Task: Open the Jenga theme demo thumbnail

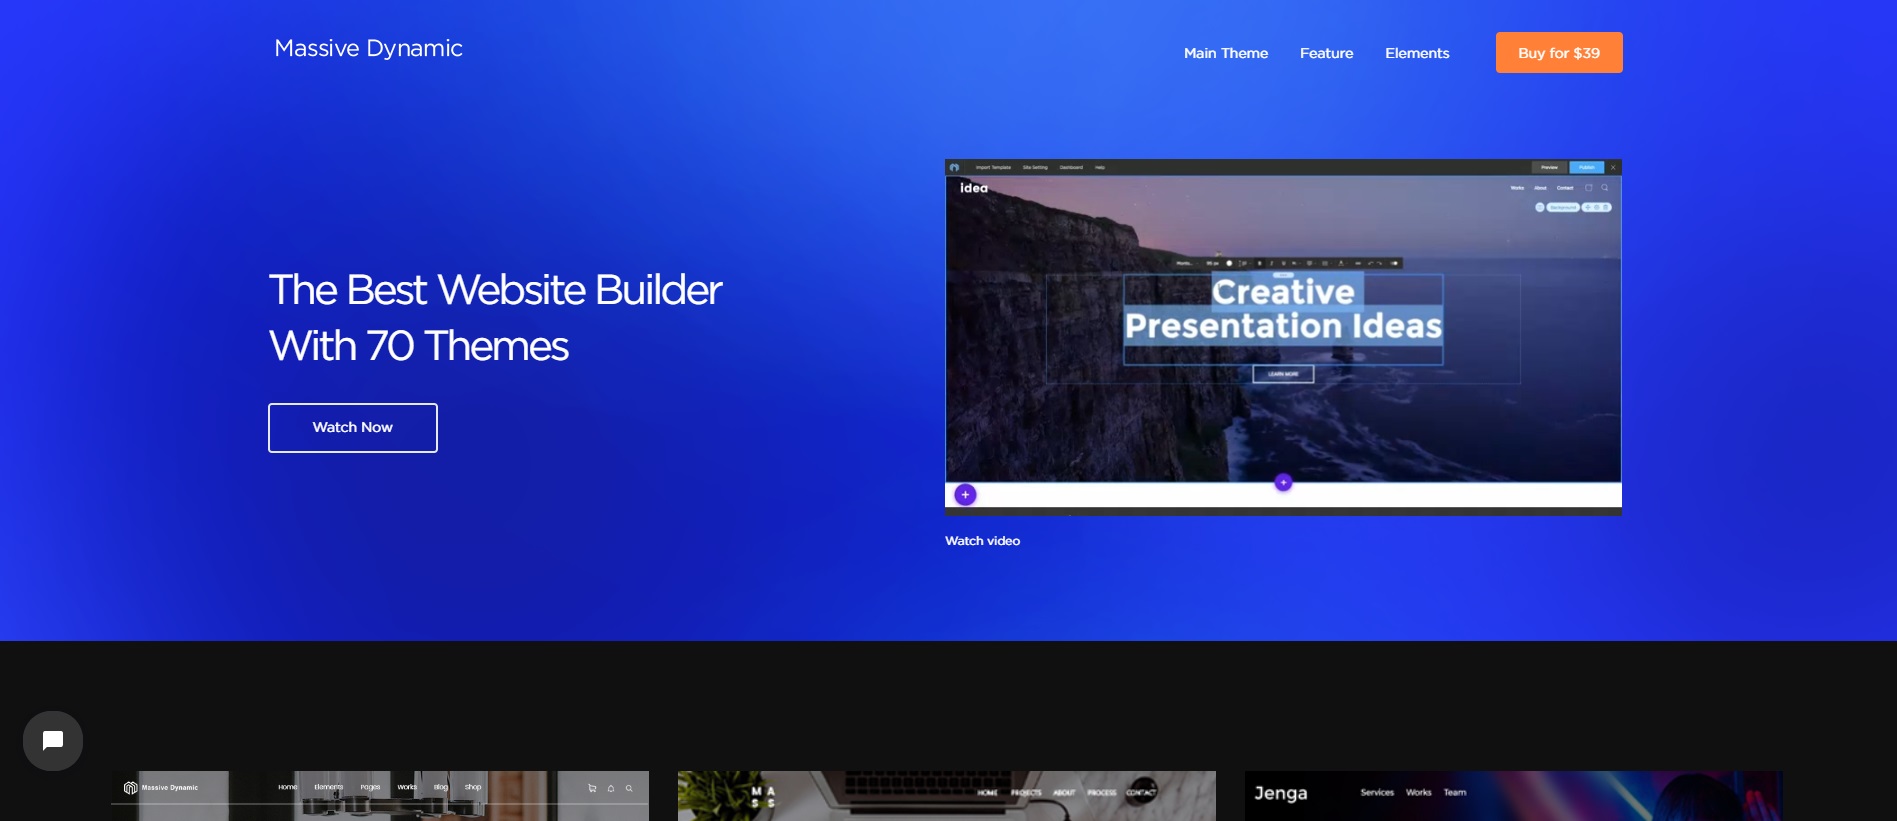Action: 1513,796
